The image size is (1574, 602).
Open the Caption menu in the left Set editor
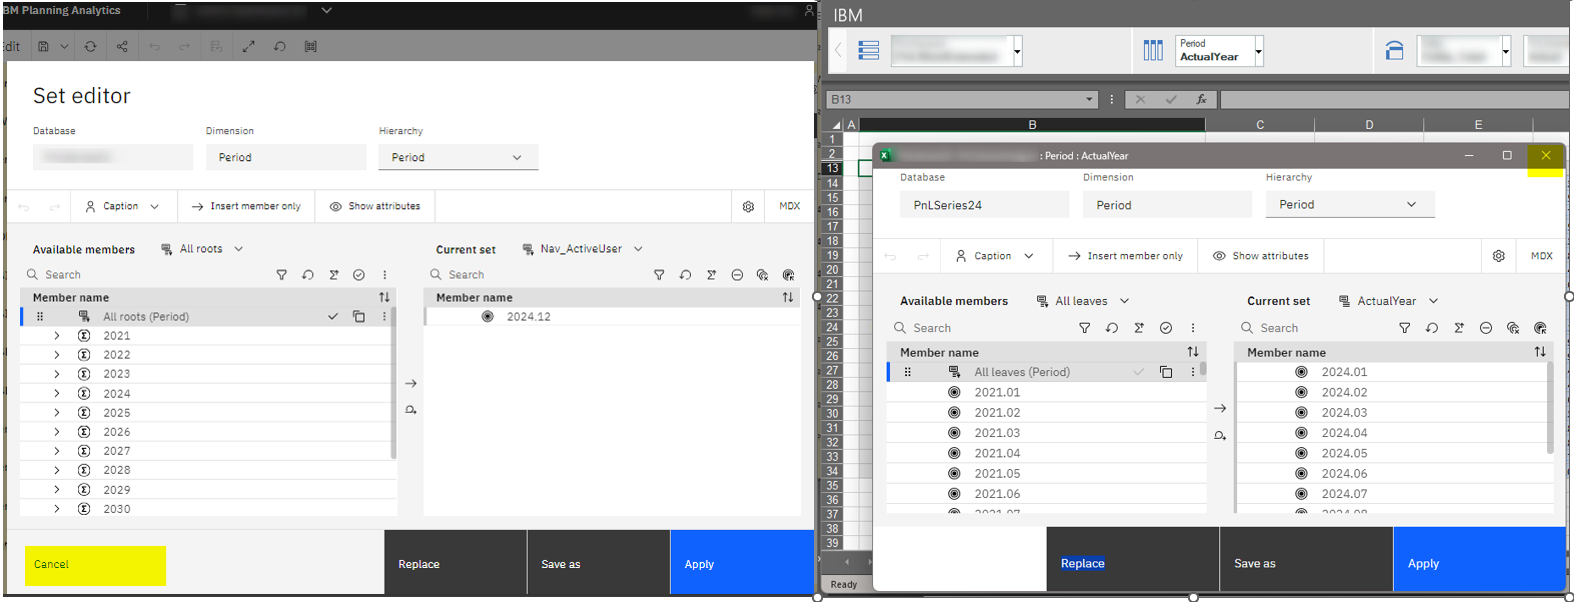click(122, 206)
